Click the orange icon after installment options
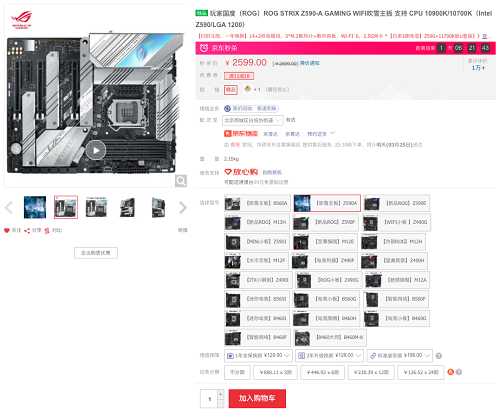This screenshot has height=412, width=500. click(x=451, y=372)
